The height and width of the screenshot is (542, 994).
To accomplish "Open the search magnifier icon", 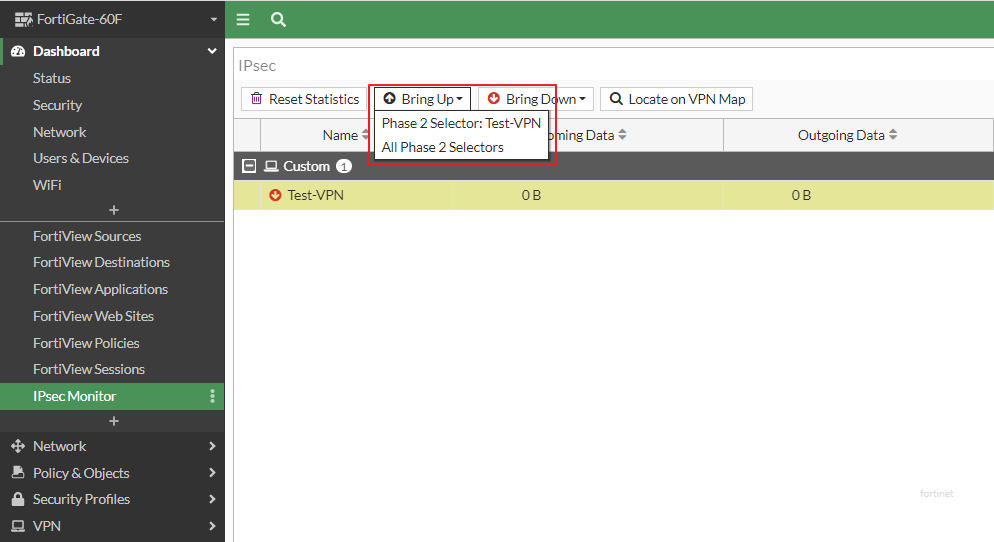I will pos(278,20).
